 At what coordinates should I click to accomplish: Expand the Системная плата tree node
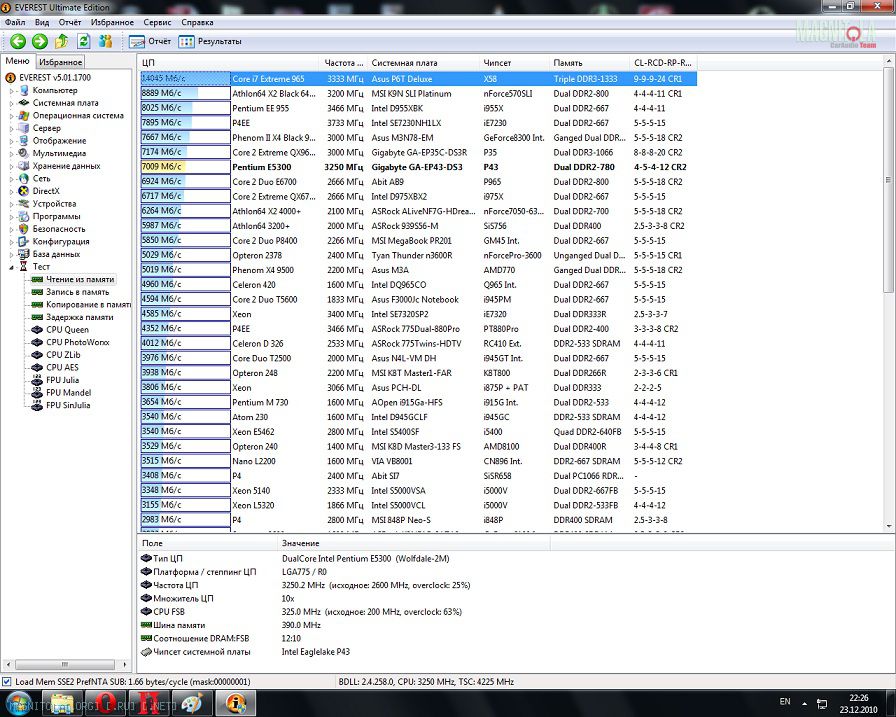pos(11,103)
